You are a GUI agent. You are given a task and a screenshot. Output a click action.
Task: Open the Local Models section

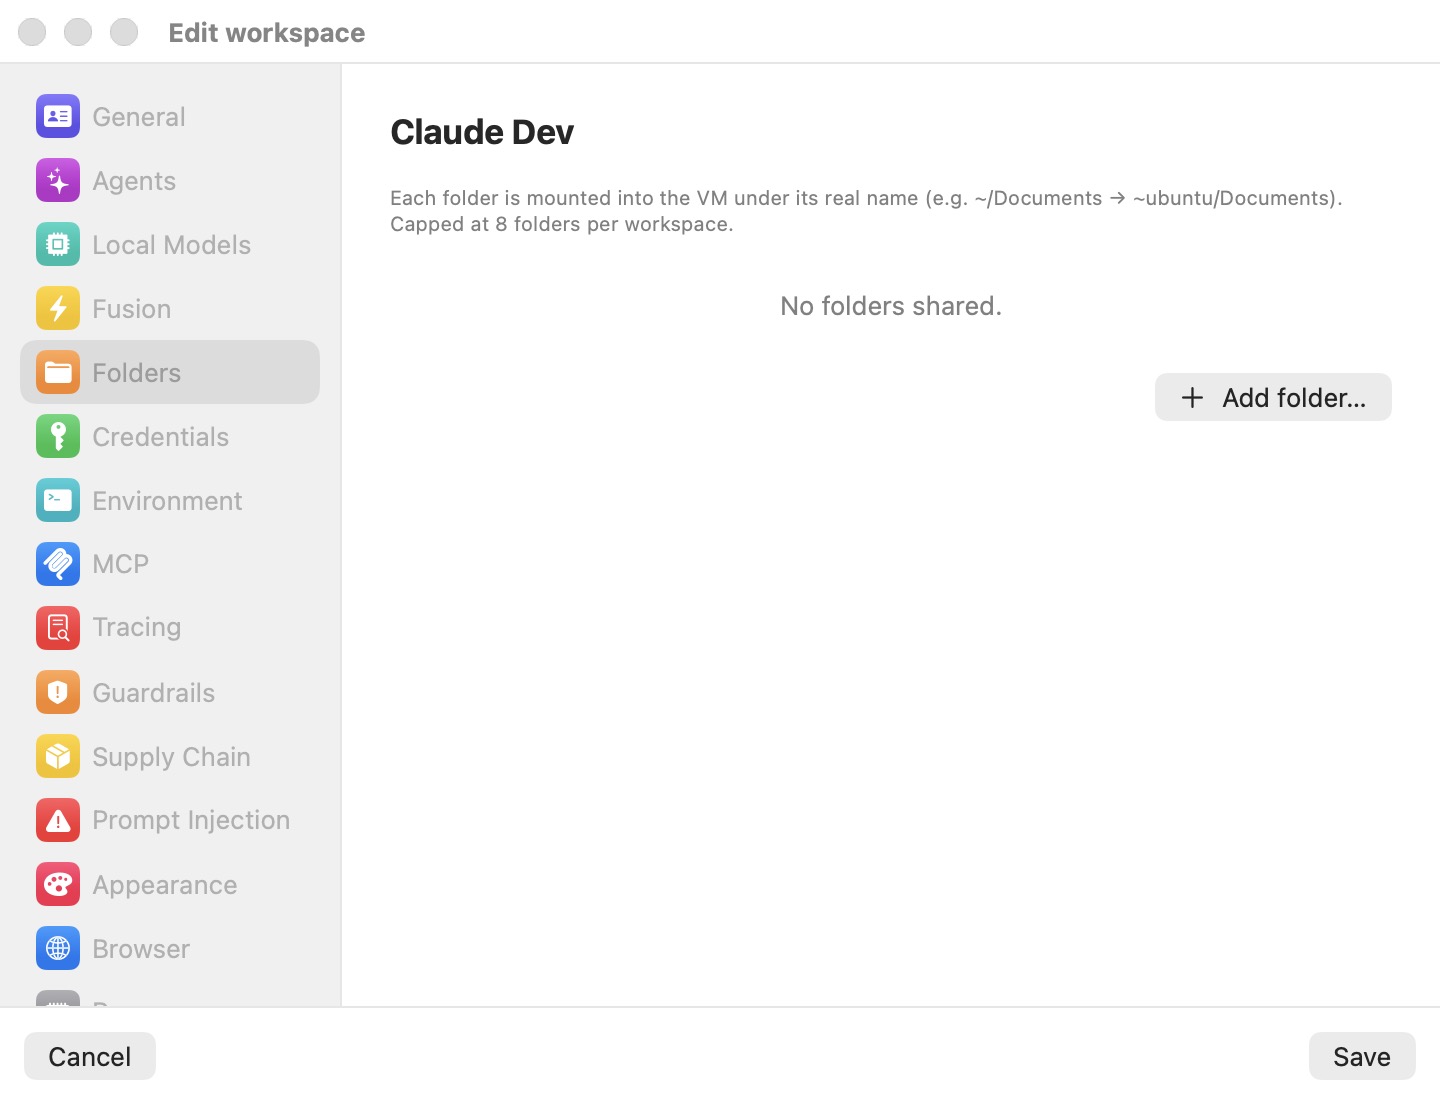170,245
